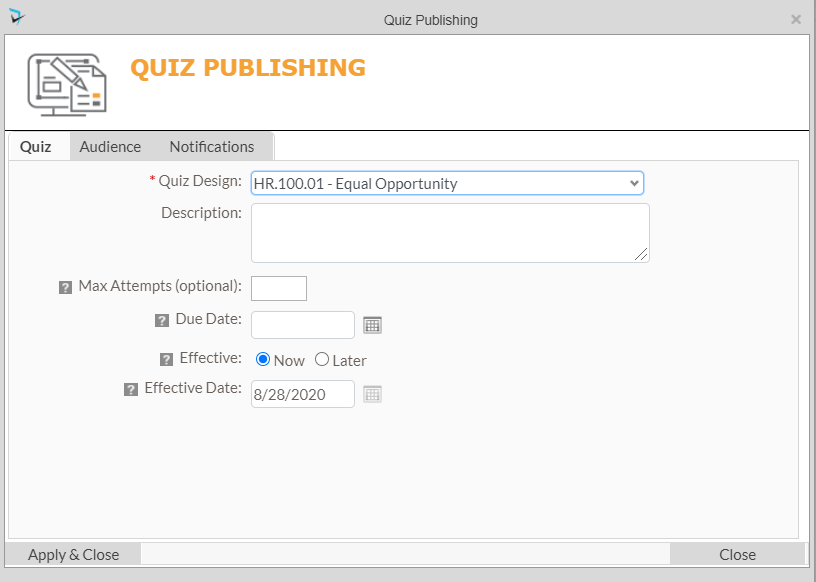
Task: Open the Quiz Design dropdown
Action: pyautogui.click(x=447, y=183)
